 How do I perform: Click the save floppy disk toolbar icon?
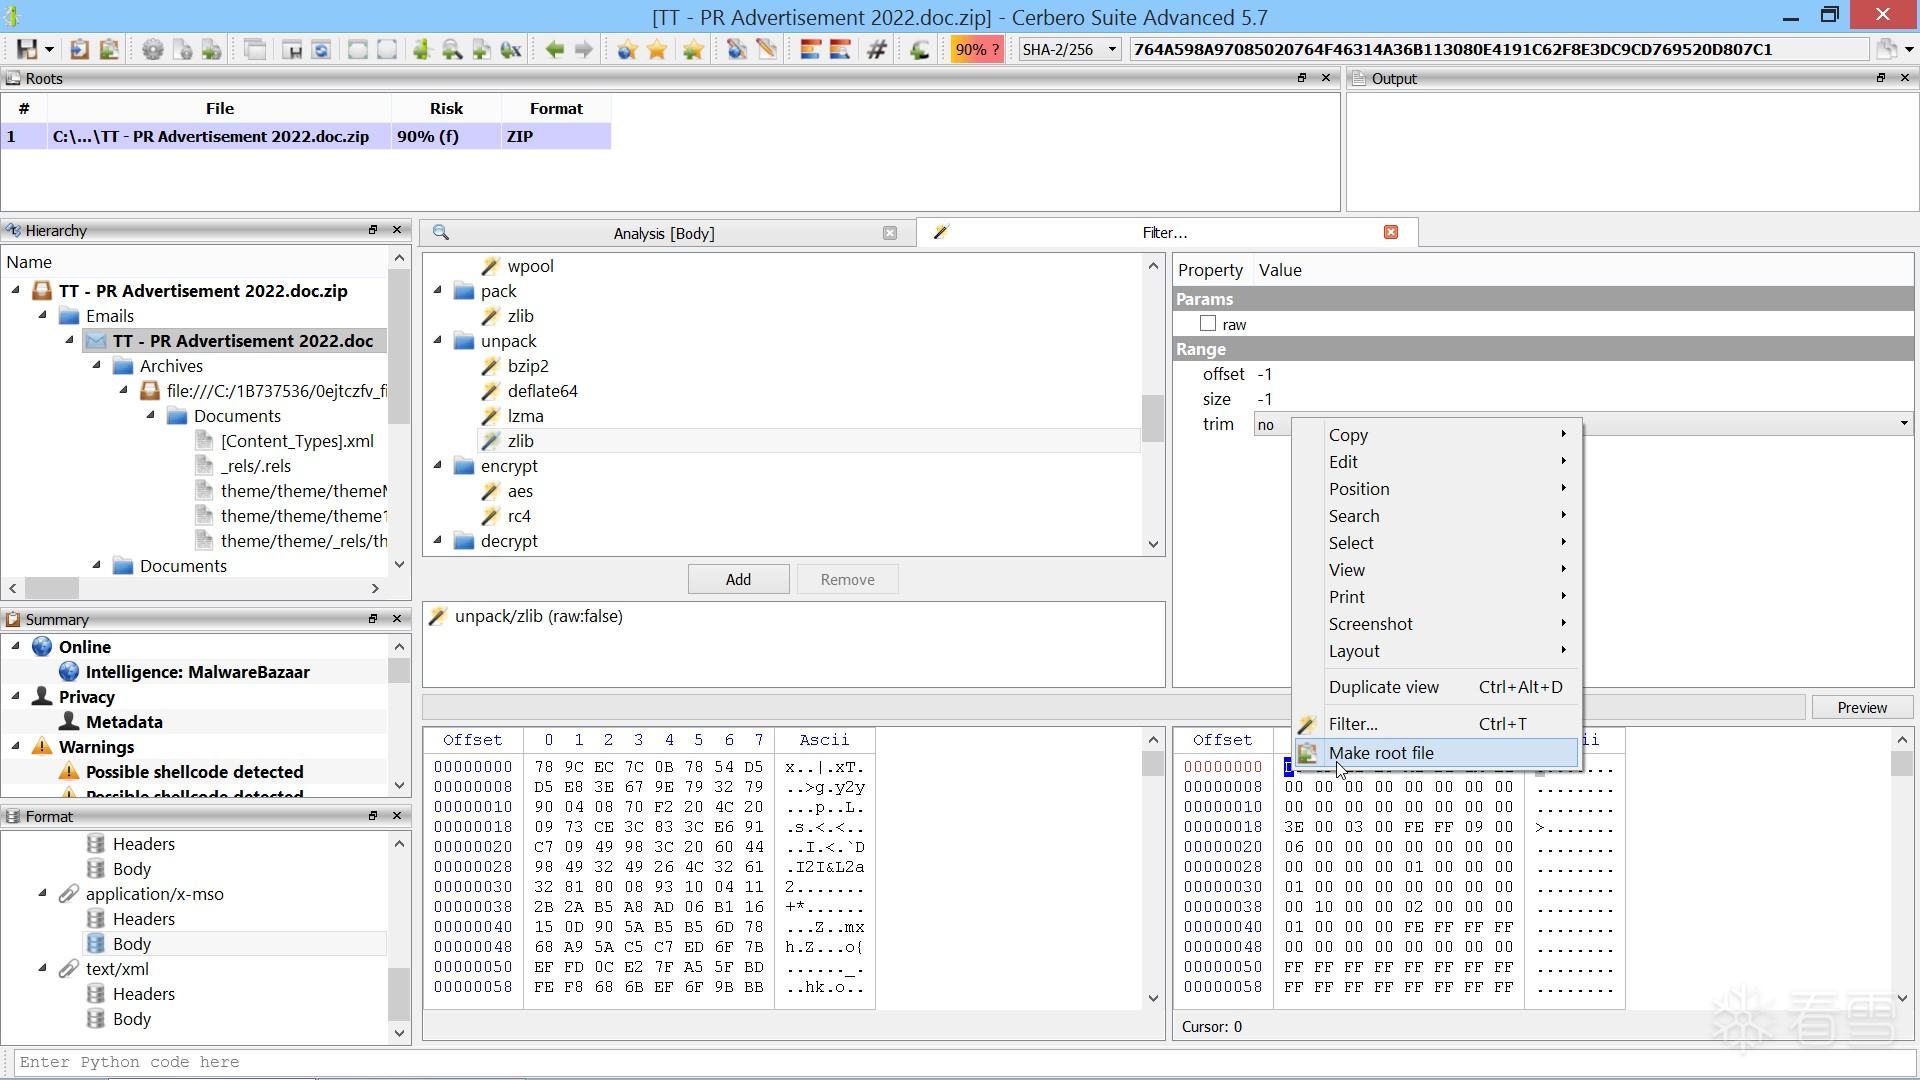click(27, 49)
